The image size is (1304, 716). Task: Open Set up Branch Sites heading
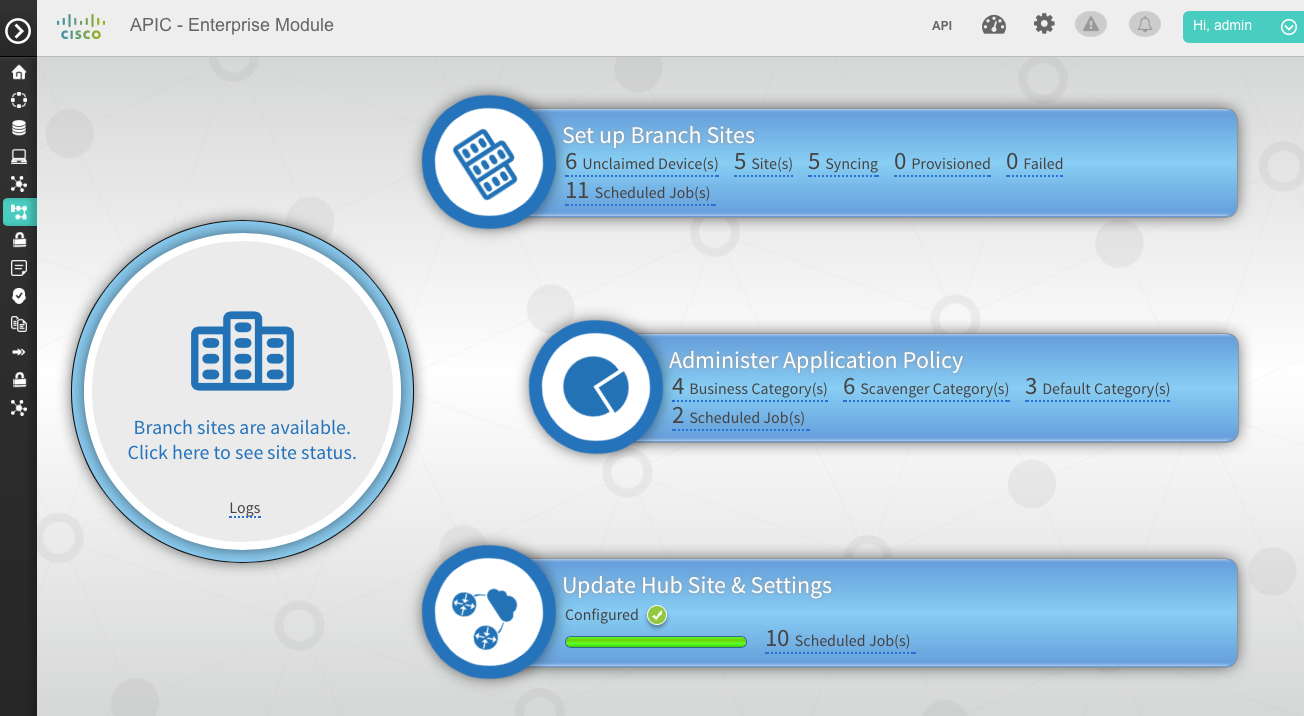point(658,136)
